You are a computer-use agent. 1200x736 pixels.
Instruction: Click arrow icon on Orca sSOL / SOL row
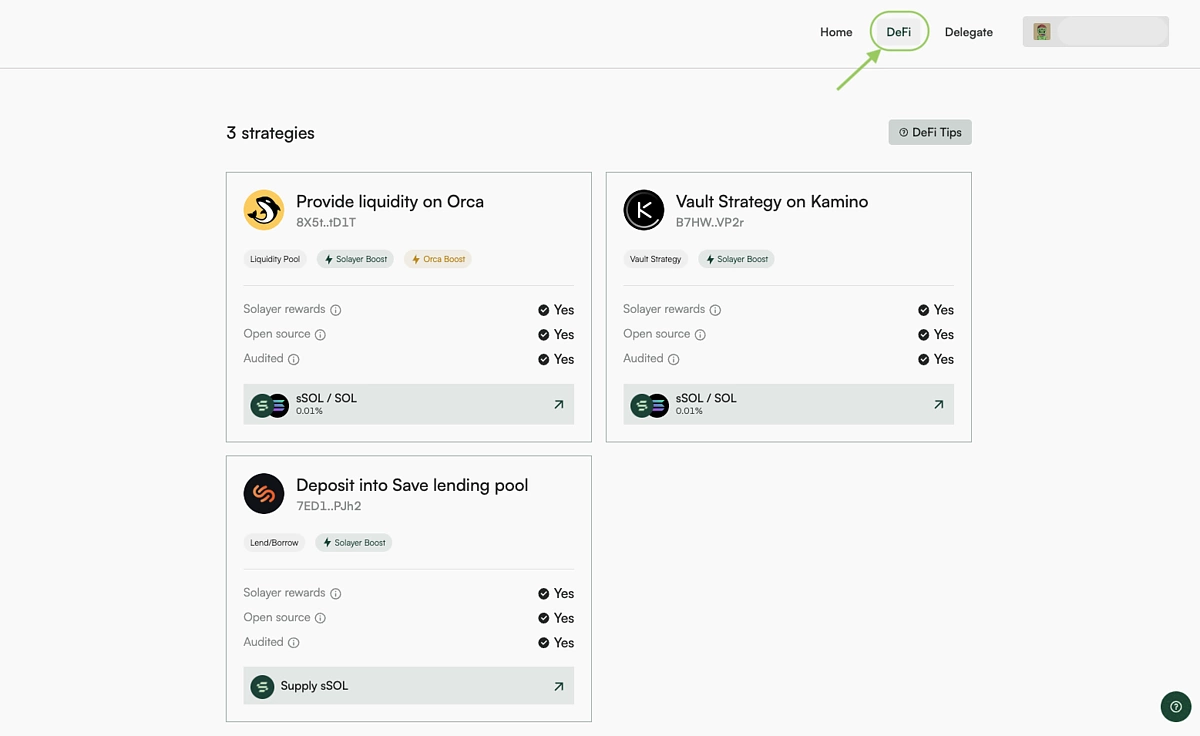tap(558, 404)
